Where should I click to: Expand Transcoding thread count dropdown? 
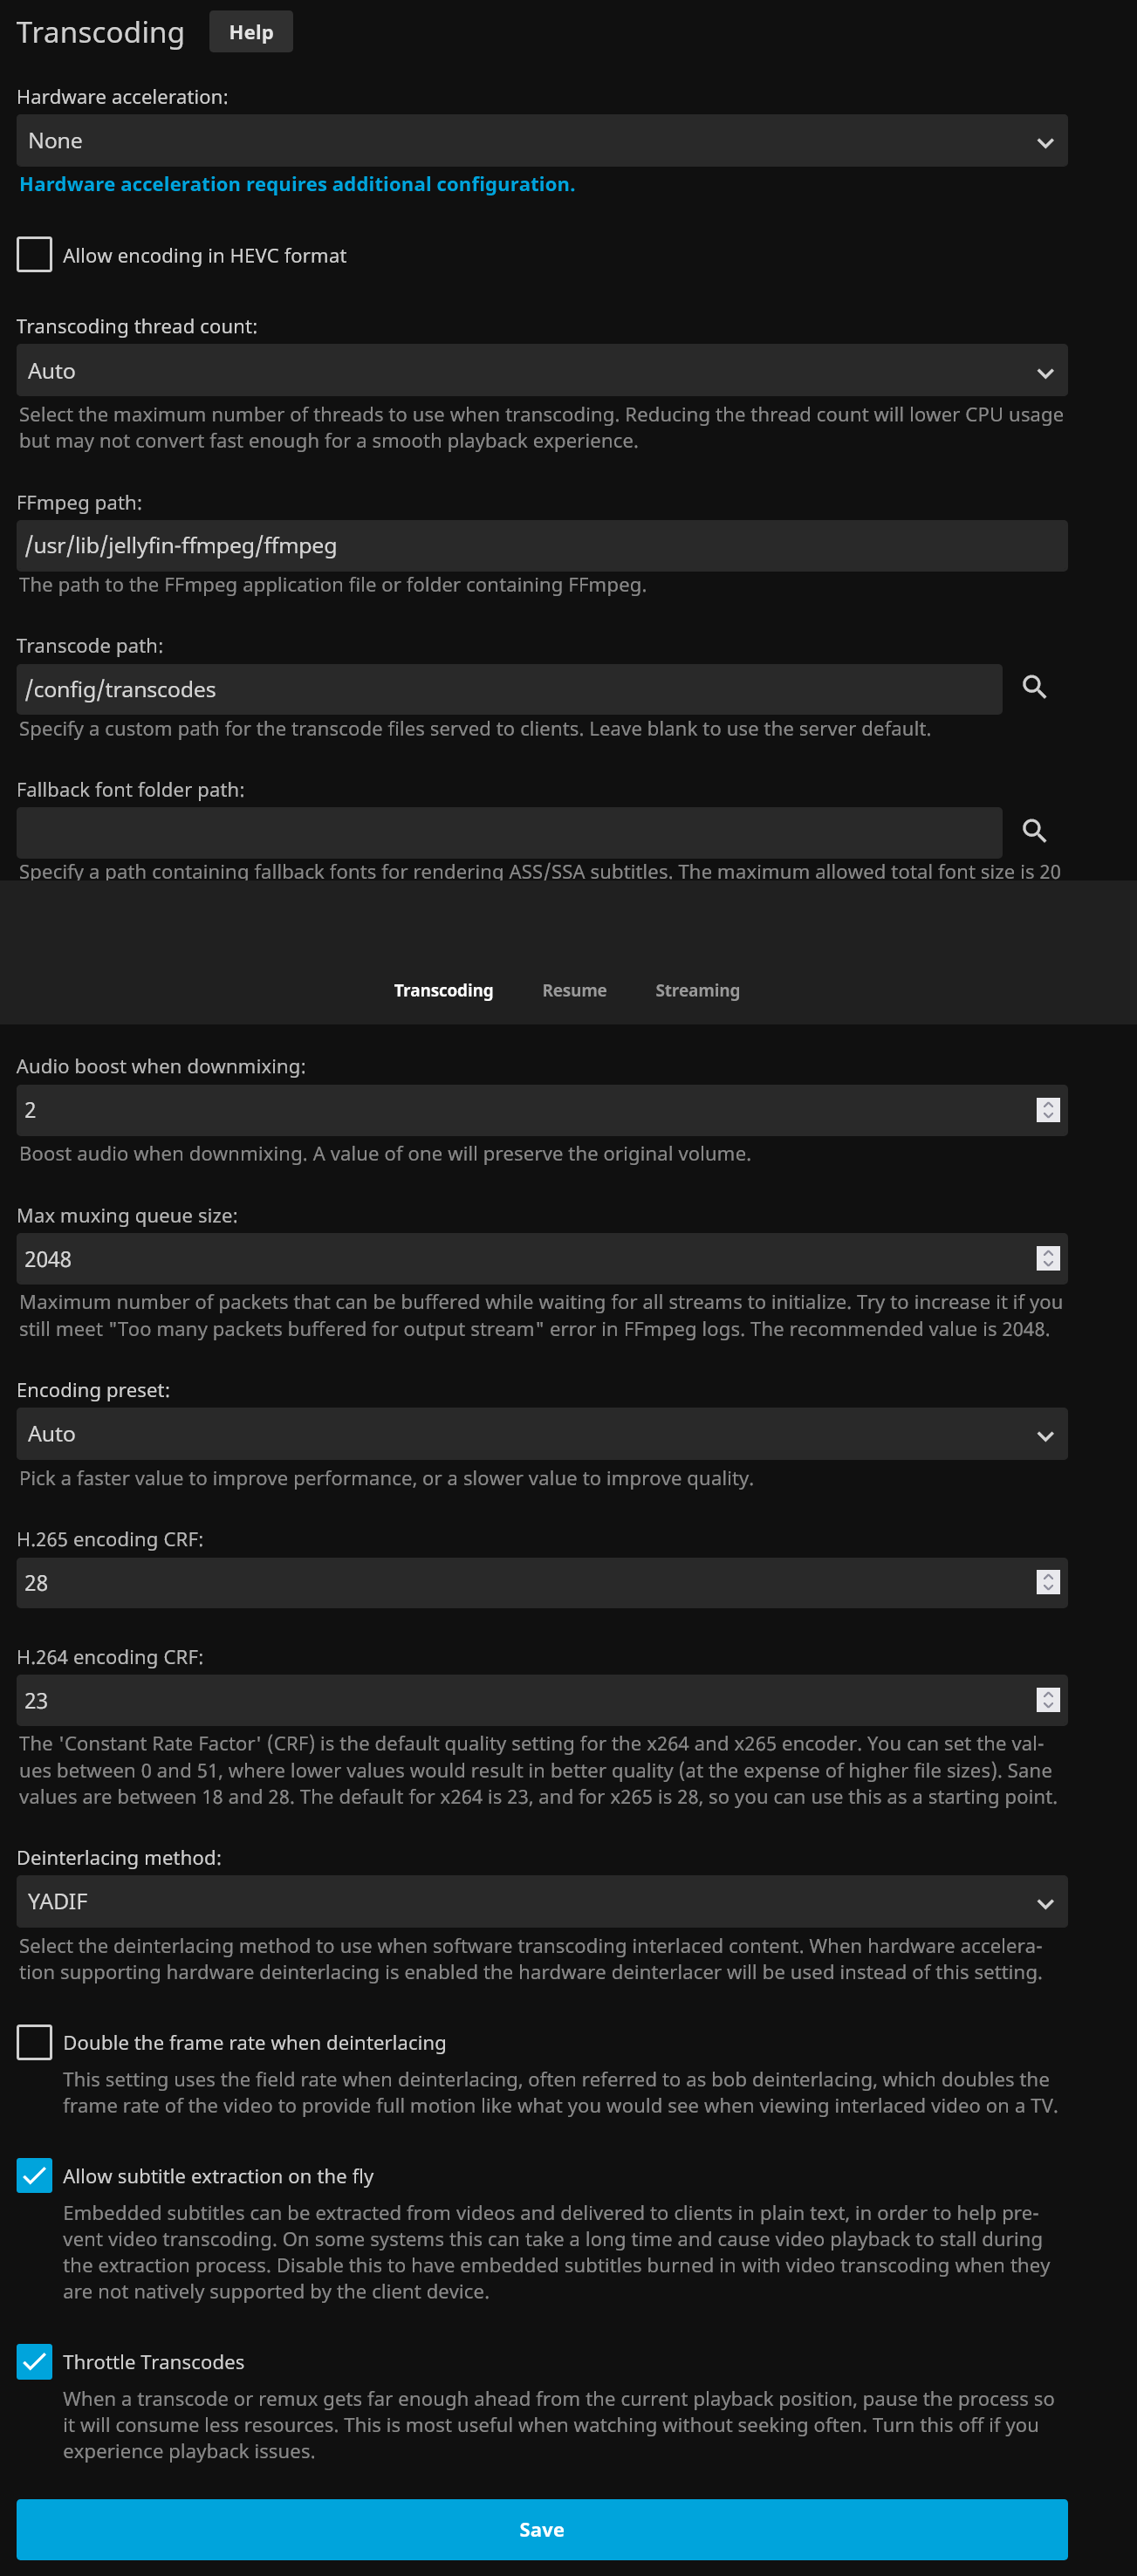541,371
